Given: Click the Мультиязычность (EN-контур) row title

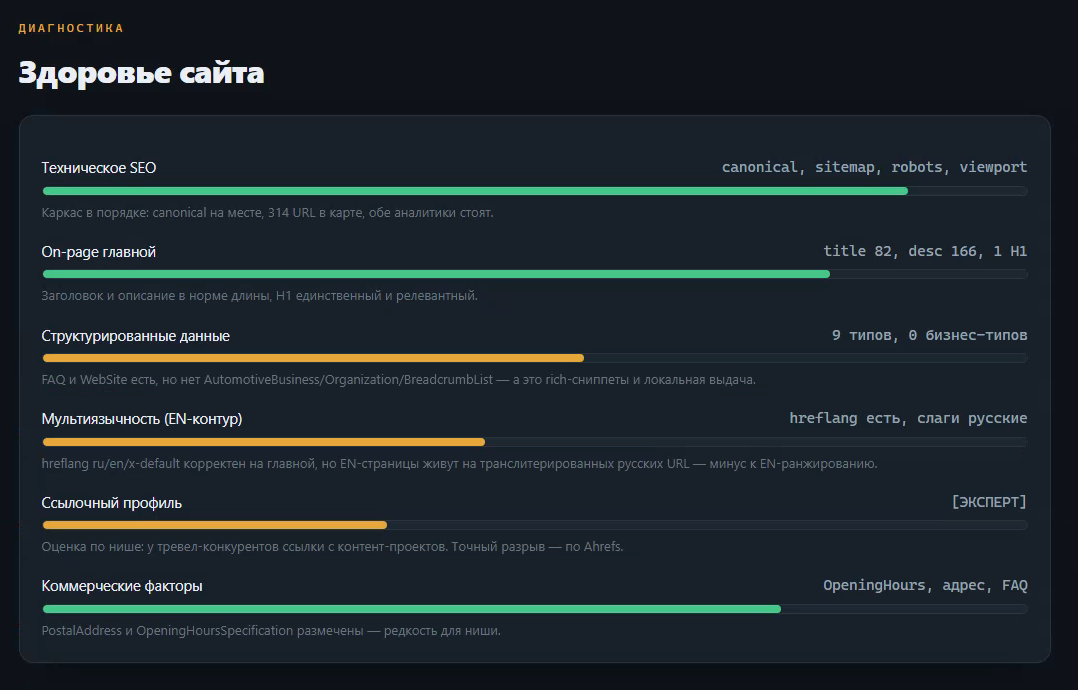Looking at the screenshot, I should [142, 419].
